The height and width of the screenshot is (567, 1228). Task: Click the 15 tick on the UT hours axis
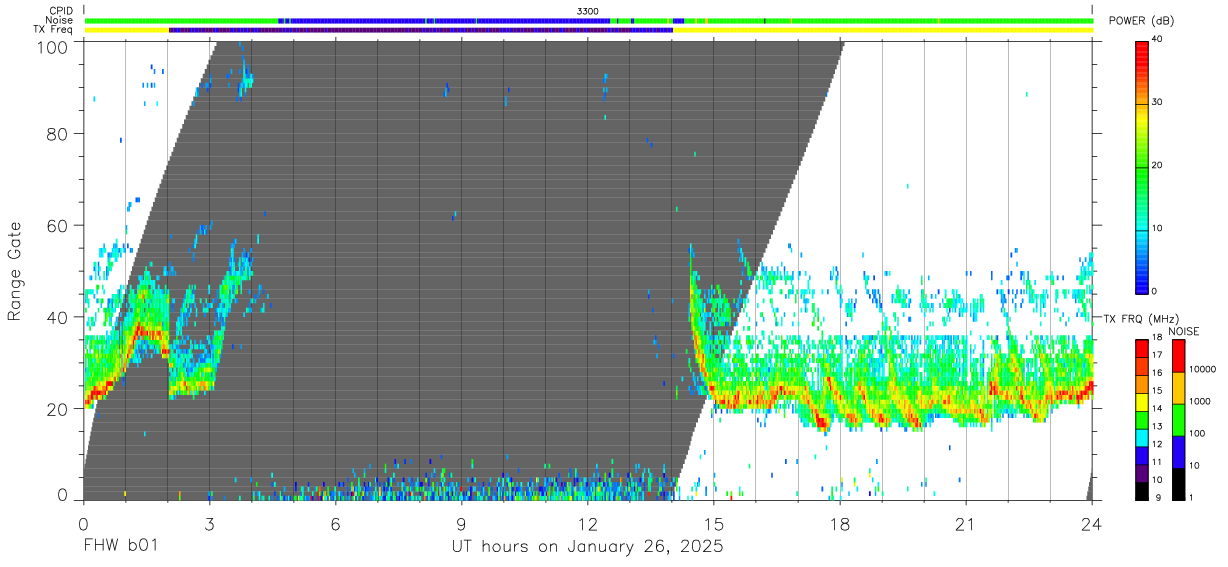pyautogui.click(x=713, y=524)
